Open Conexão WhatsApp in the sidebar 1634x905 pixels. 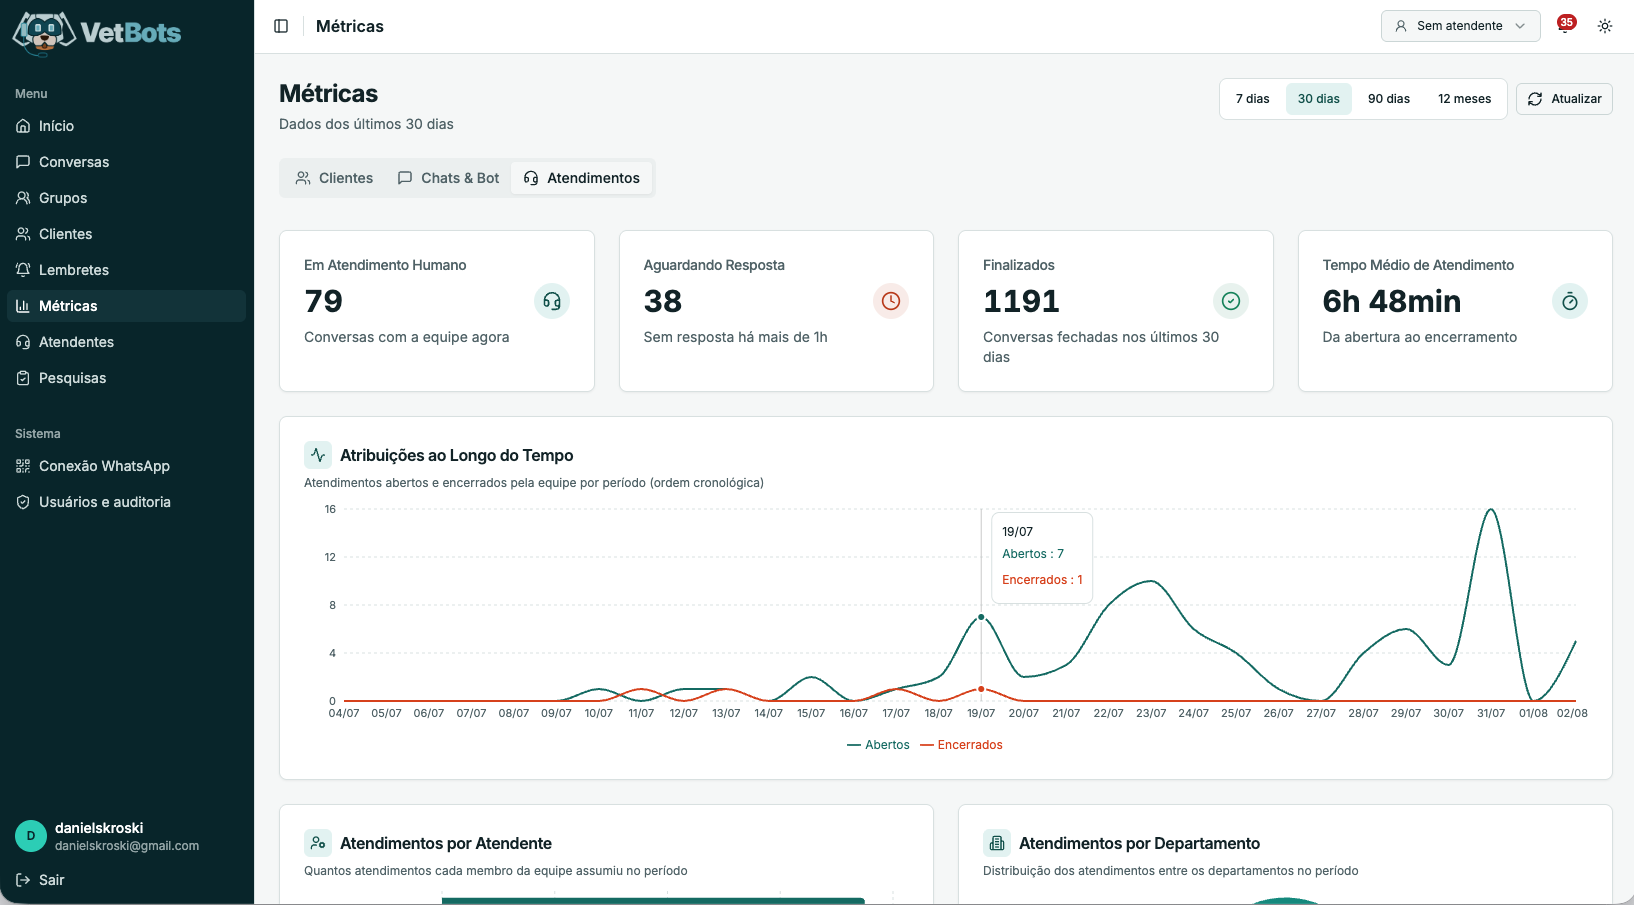[126, 466]
